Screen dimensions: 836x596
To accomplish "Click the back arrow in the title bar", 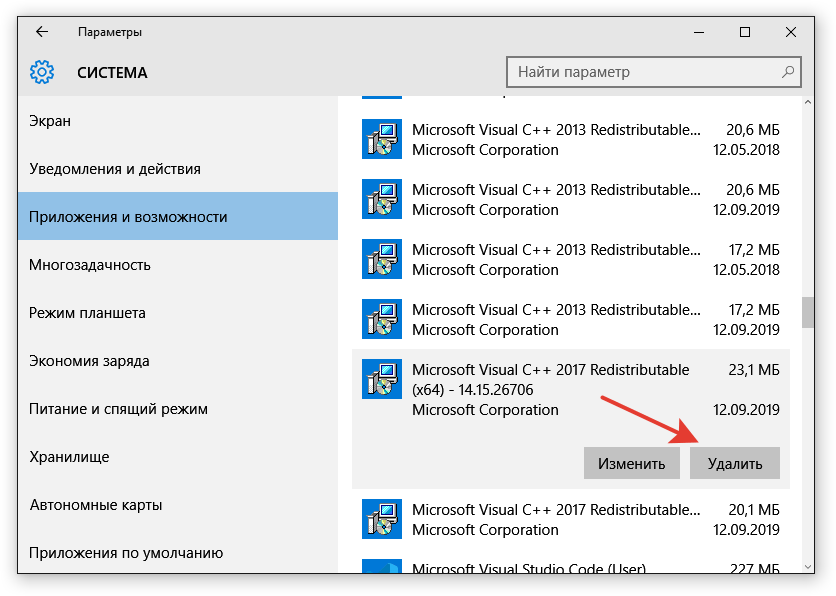I will tap(42, 32).
